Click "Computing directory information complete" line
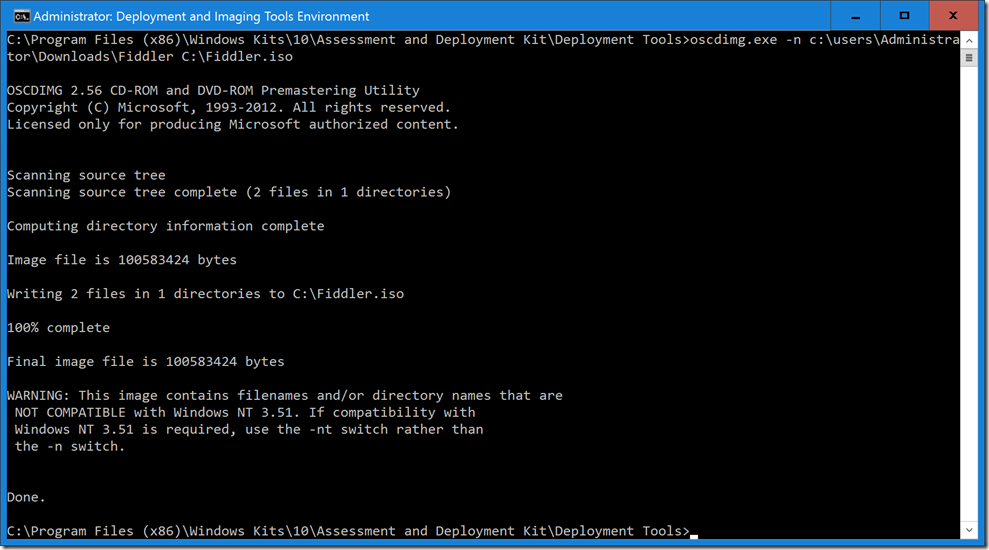Viewport: 989px width, 550px height. click(165, 226)
